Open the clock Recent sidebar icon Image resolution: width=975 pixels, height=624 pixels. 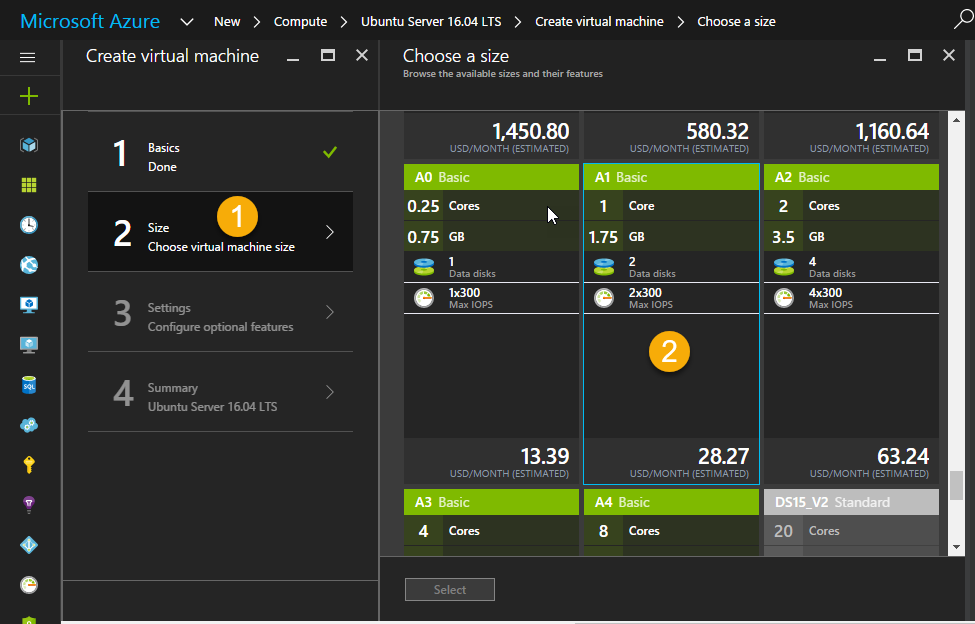click(x=29, y=225)
